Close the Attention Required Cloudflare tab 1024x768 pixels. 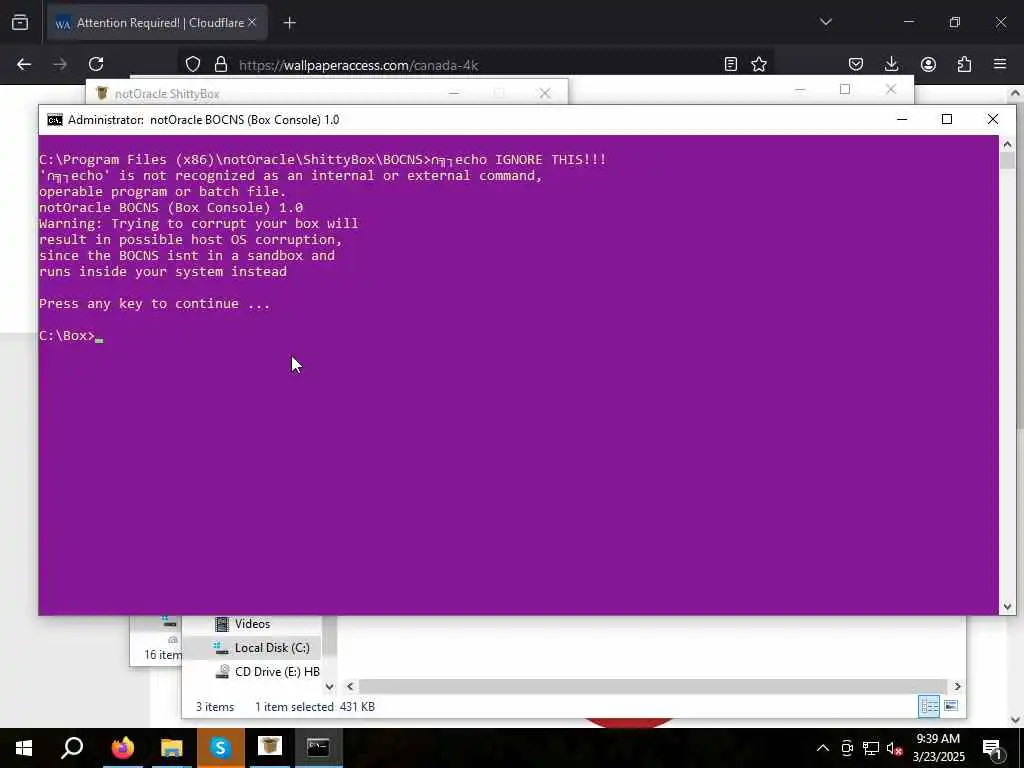(252, 23)
